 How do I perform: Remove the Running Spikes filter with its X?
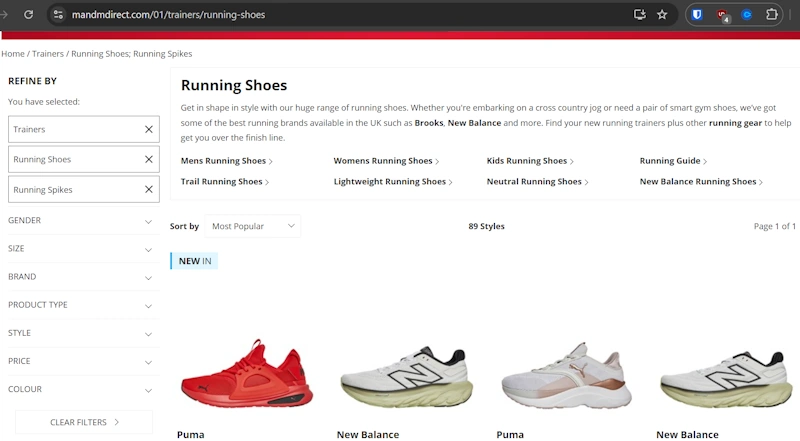tap(149, 189)
